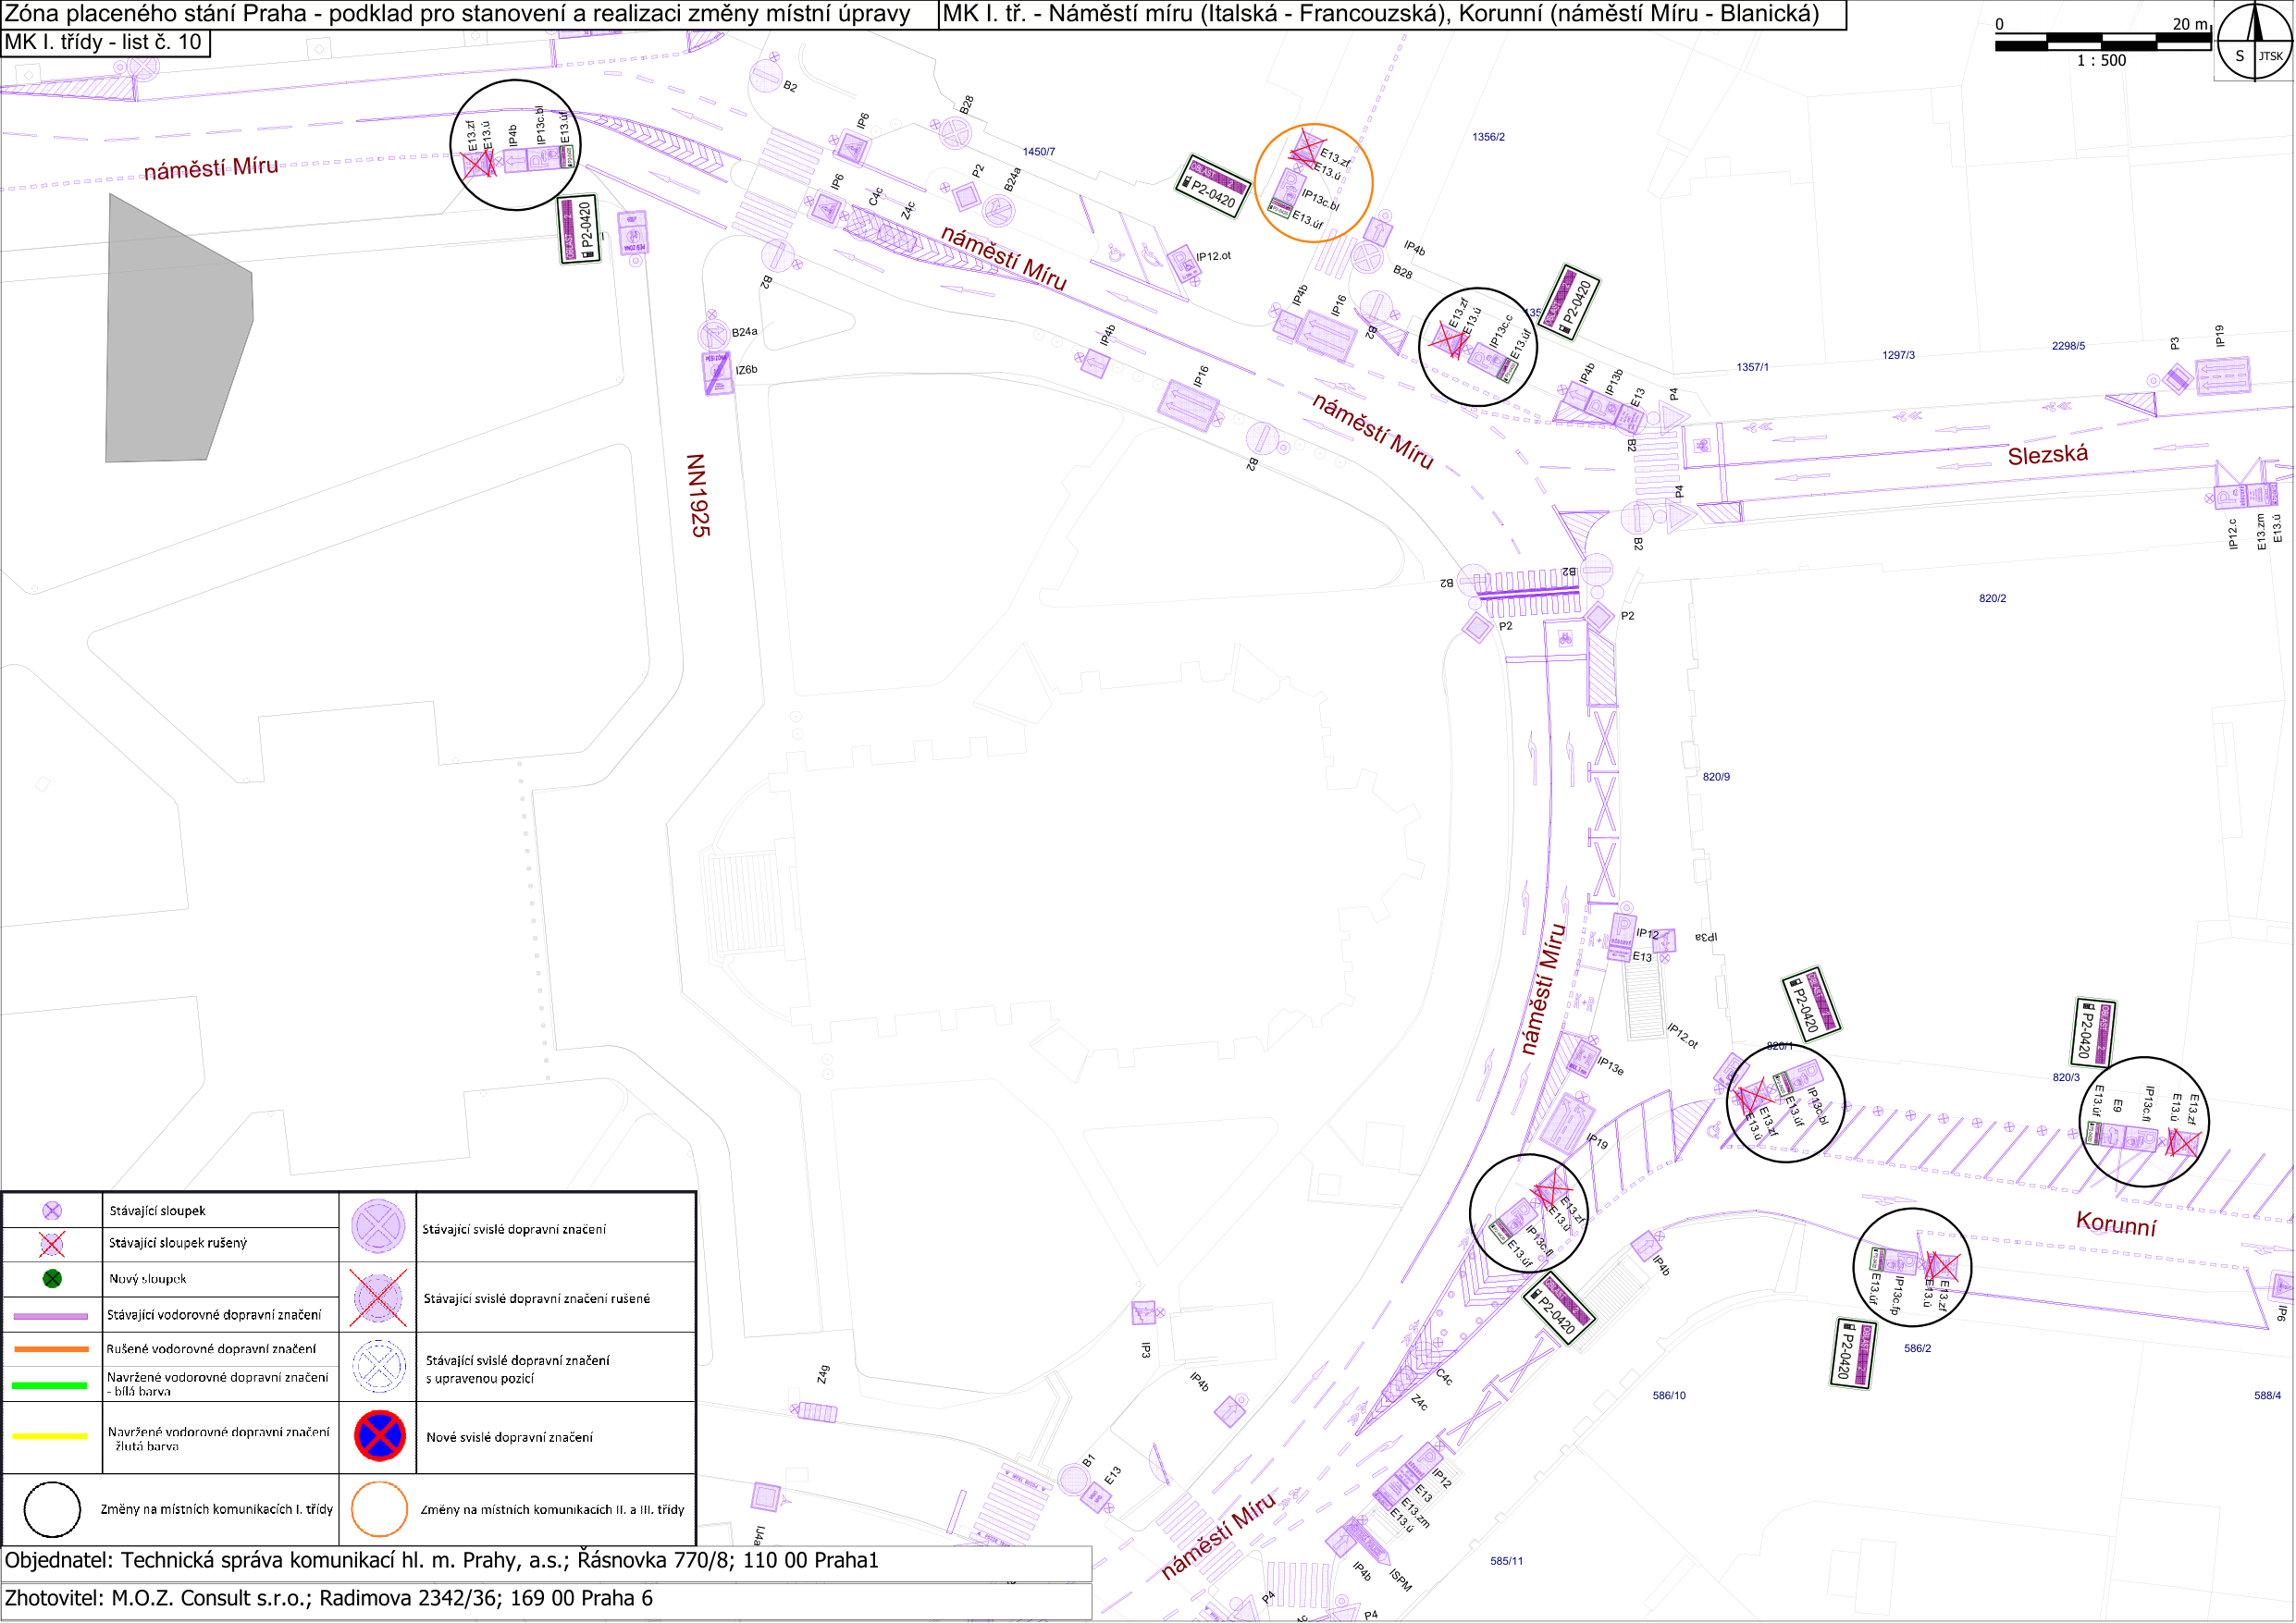
Task: Click the Stávající sloupek rušený legend symbol
Action: pos(52,1244)
